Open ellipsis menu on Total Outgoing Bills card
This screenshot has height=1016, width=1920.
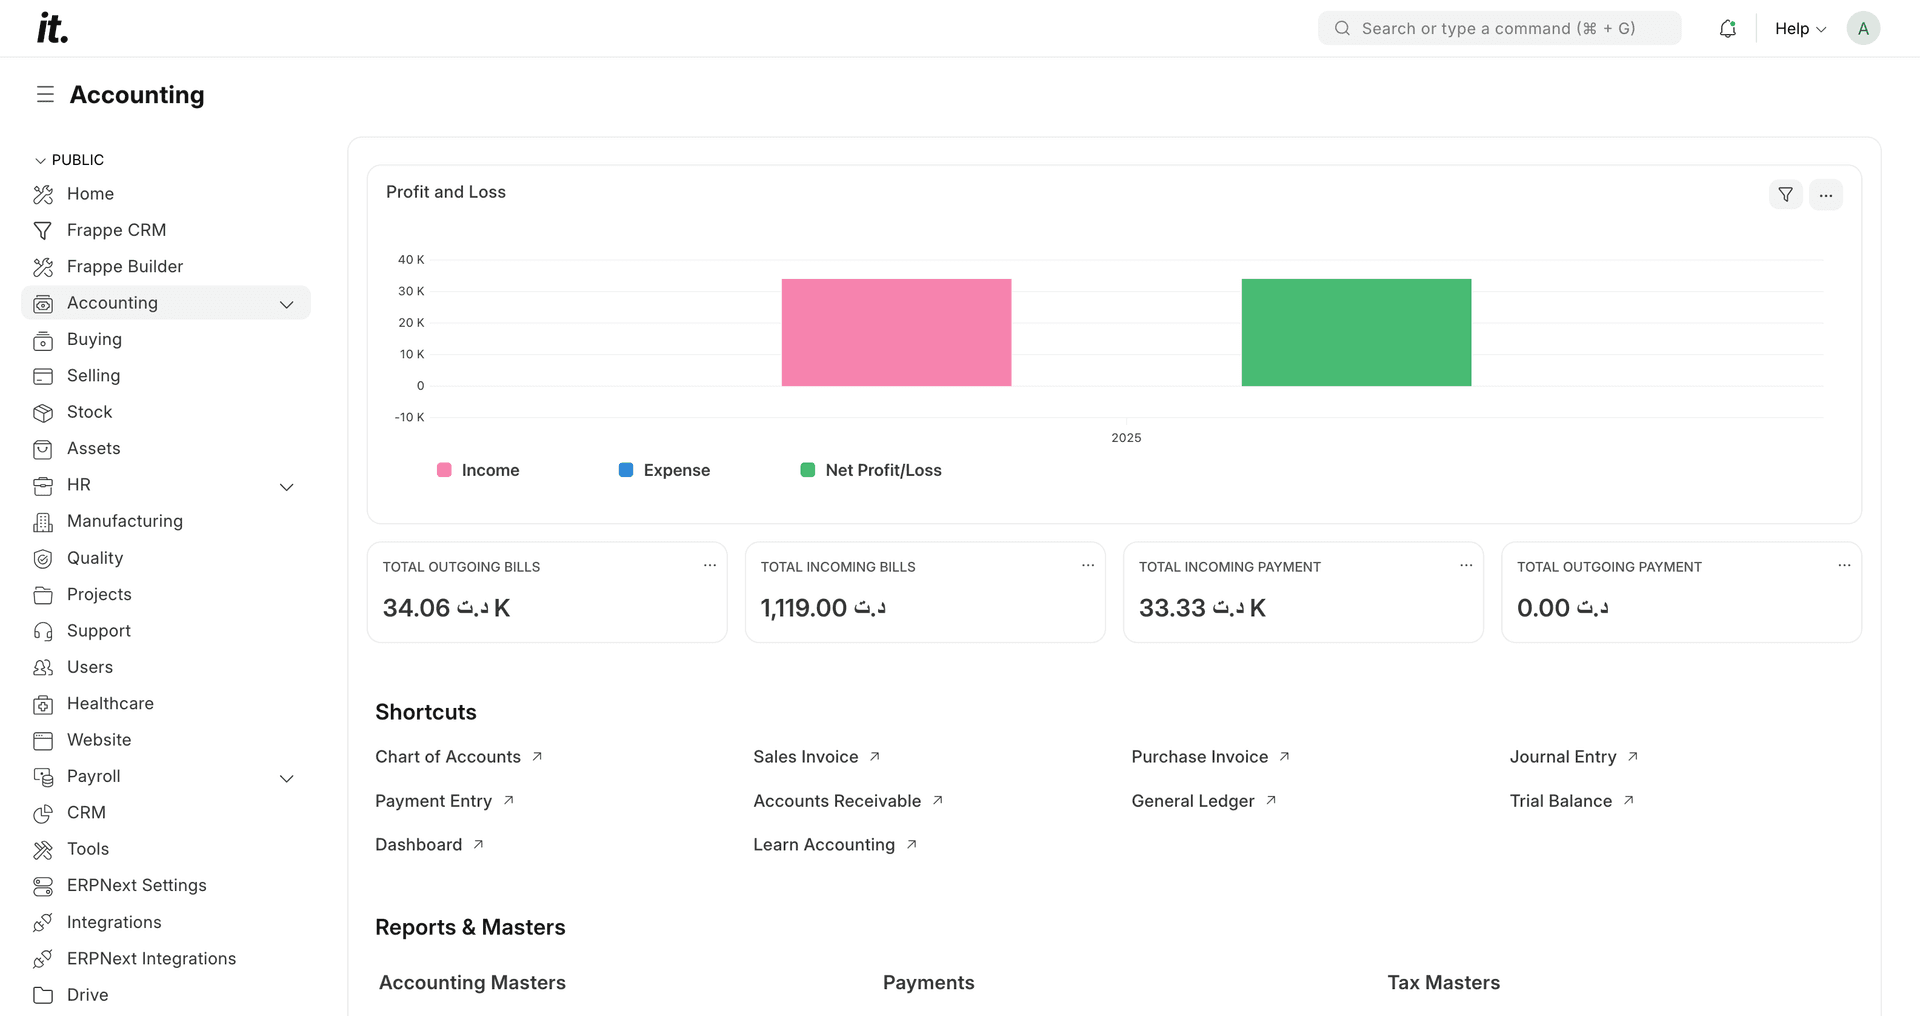tap(710, 565)
